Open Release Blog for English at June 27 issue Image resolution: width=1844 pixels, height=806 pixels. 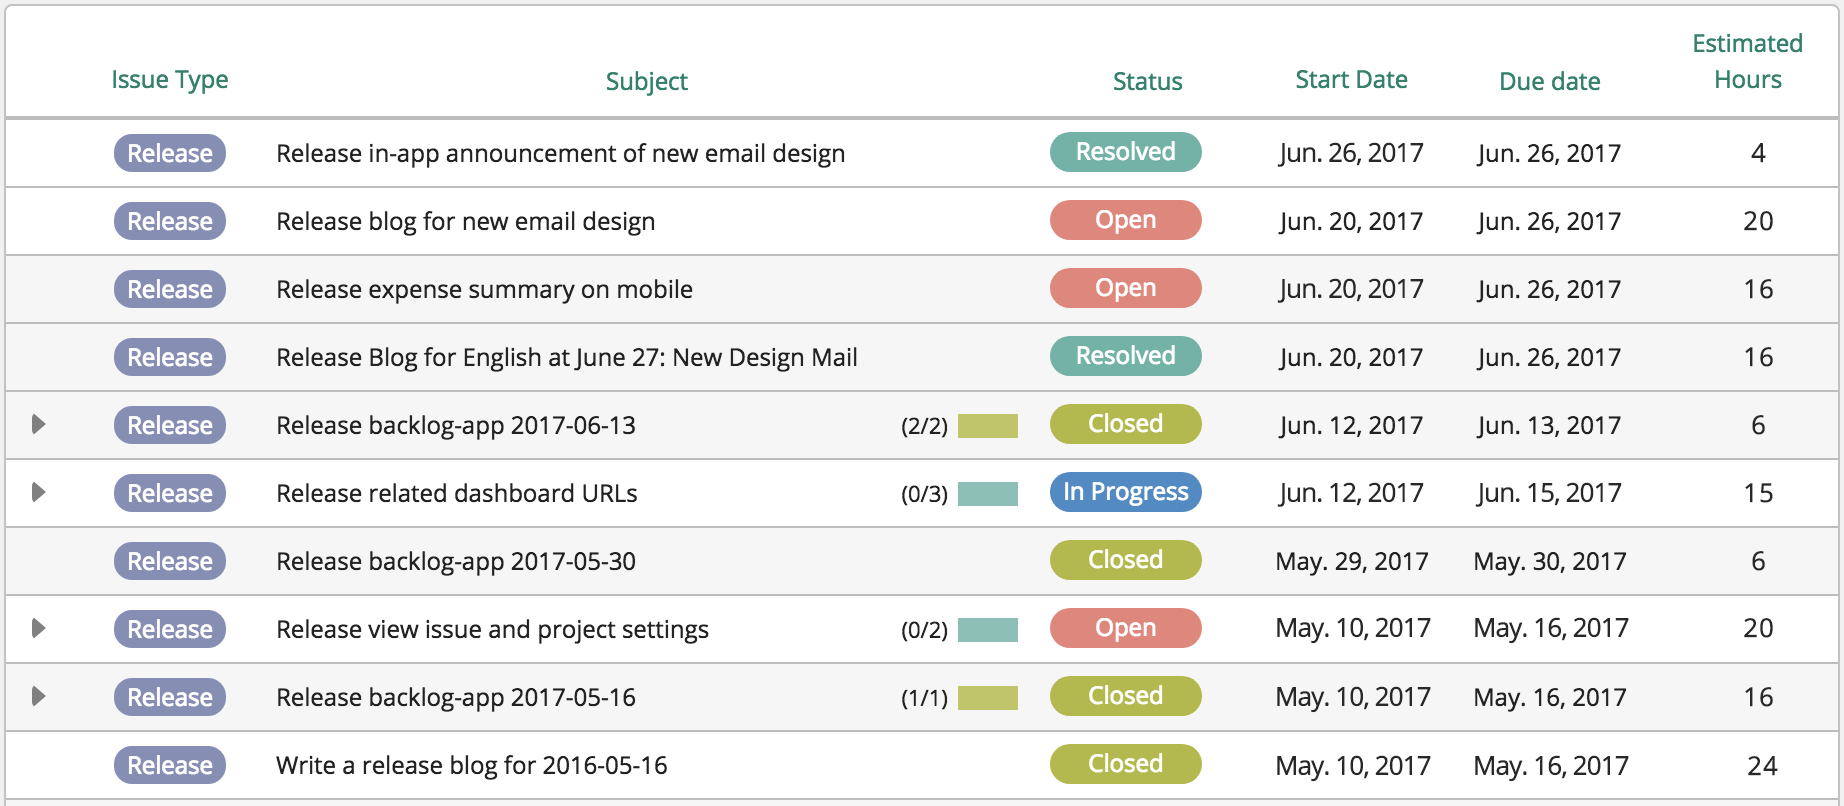pyautogui.click(x=566, y=357)
